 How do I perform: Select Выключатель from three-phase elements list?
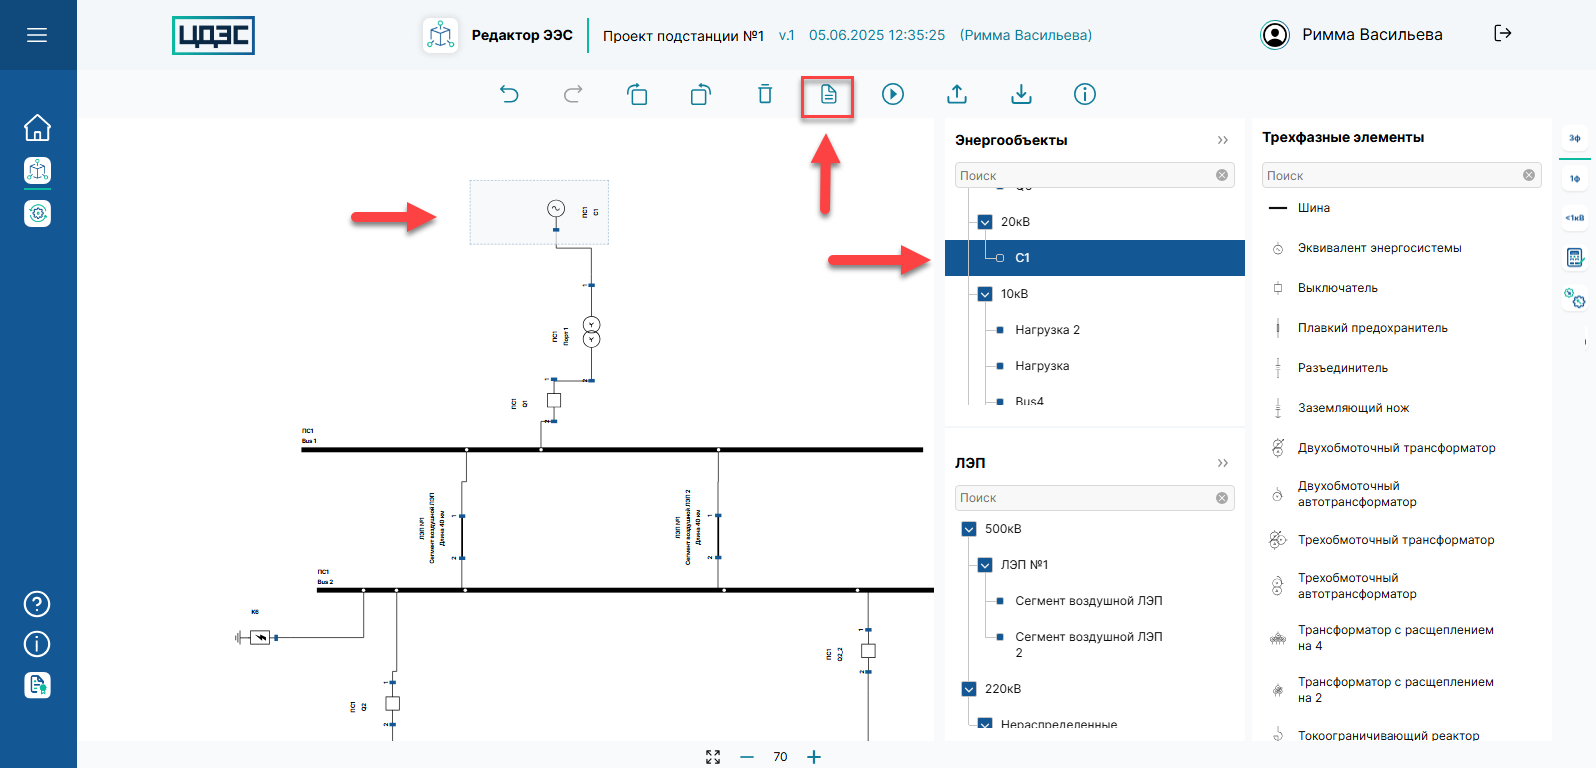(x=1337, y=288)
